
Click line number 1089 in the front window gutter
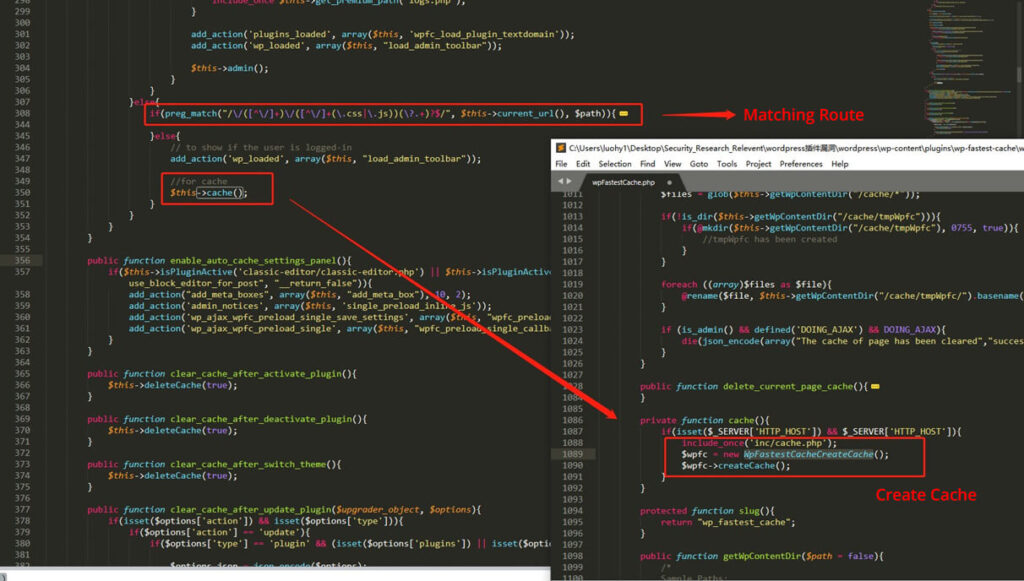coord(572,454)
